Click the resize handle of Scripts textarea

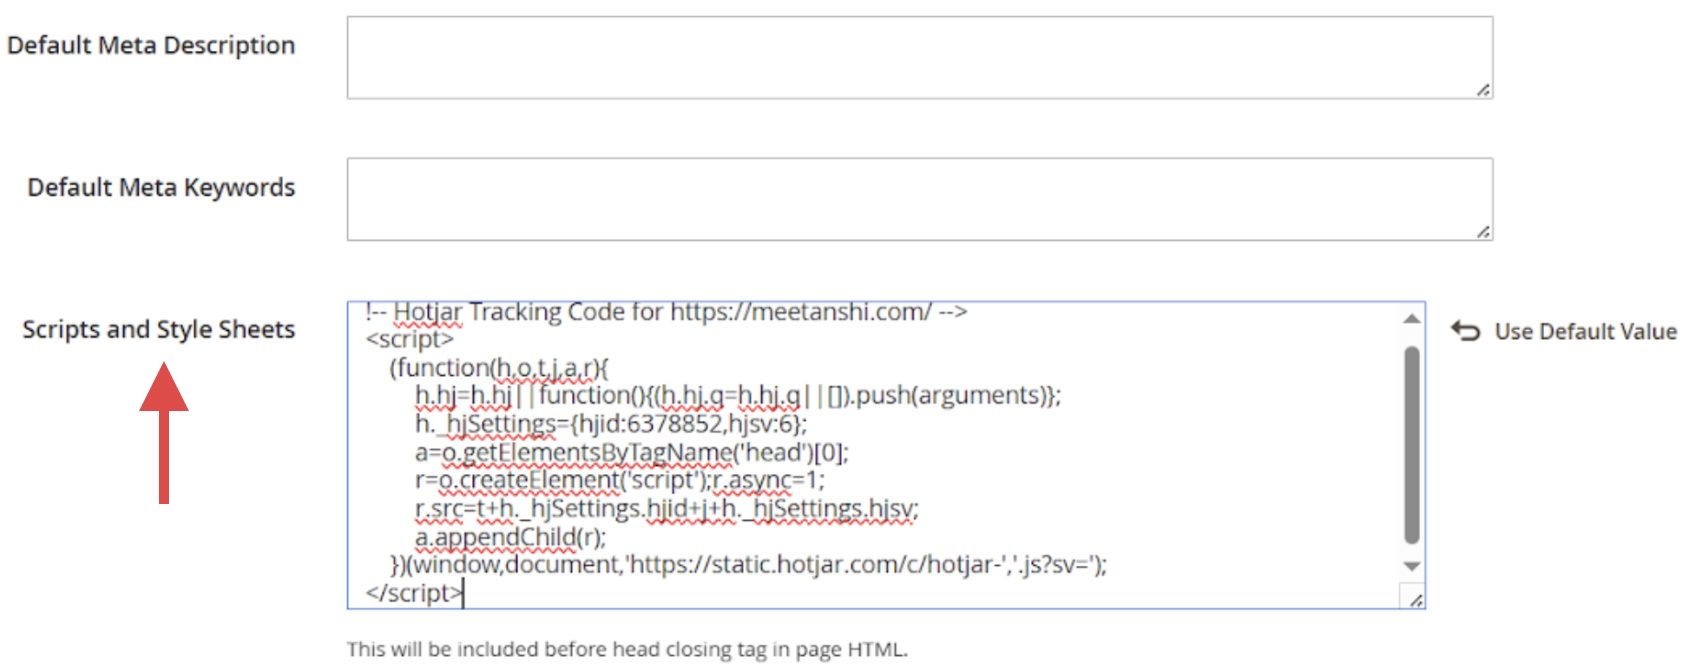(1415, 599)
